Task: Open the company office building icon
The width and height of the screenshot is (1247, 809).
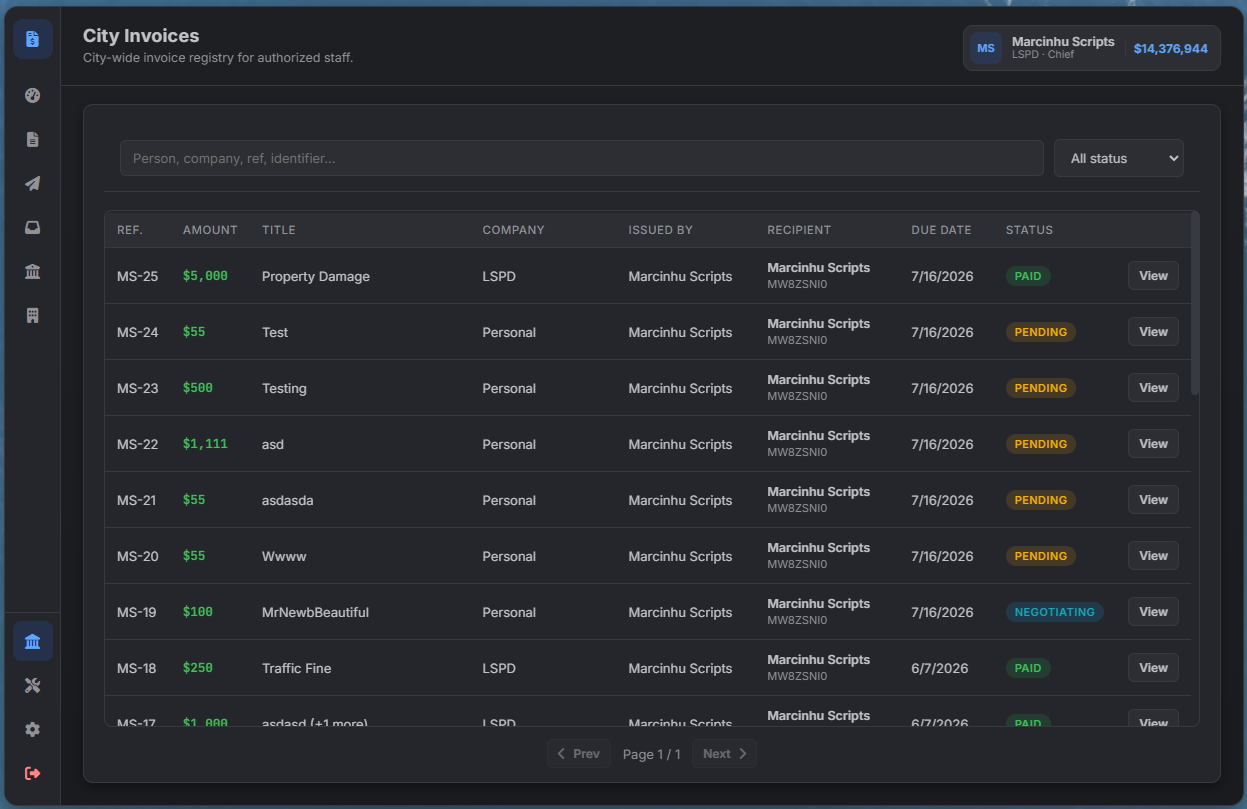Action: click(x=33, y=316)
